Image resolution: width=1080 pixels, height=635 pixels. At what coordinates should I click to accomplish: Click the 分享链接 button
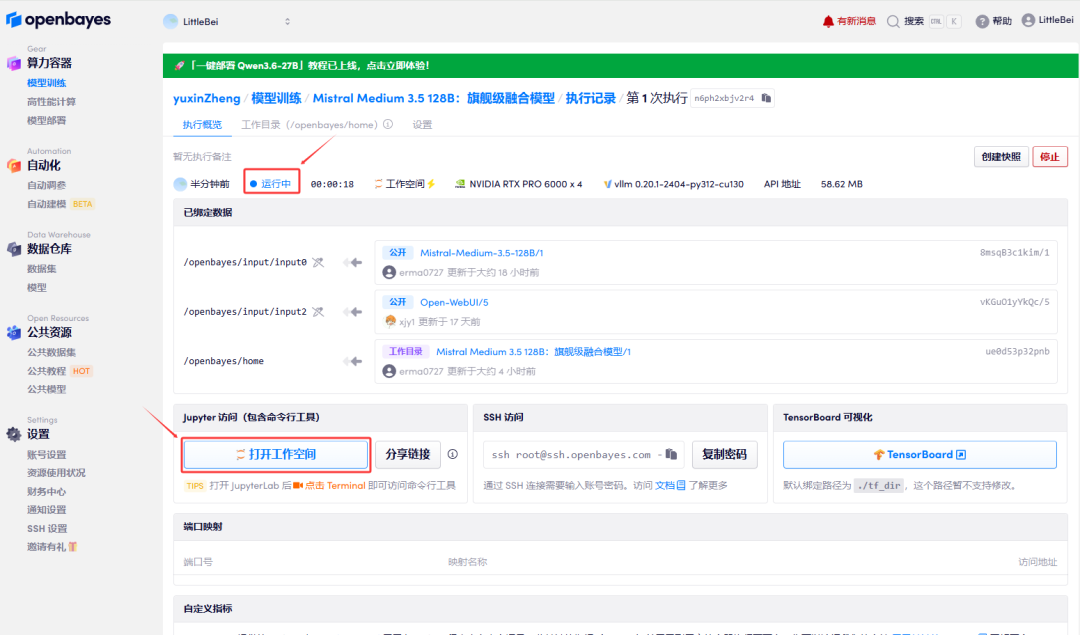[408, 455]
